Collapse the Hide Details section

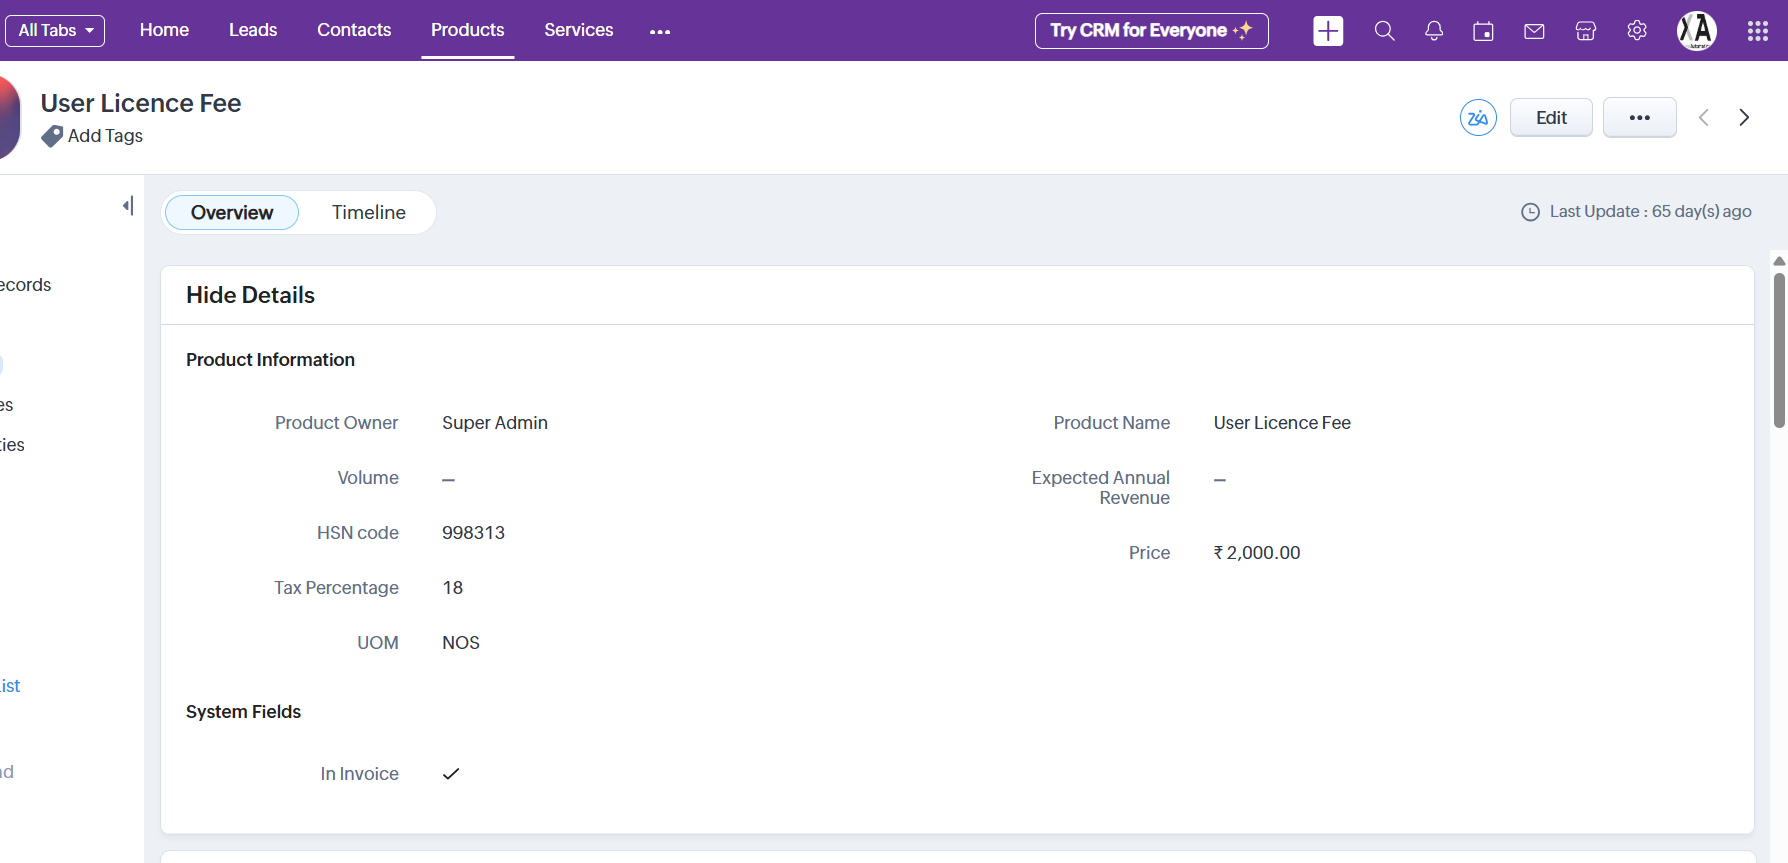(x=250, y=295)
